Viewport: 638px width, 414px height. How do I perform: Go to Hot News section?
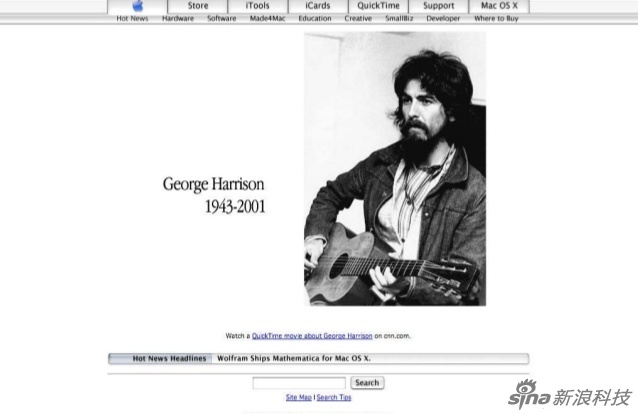[132, 19]
